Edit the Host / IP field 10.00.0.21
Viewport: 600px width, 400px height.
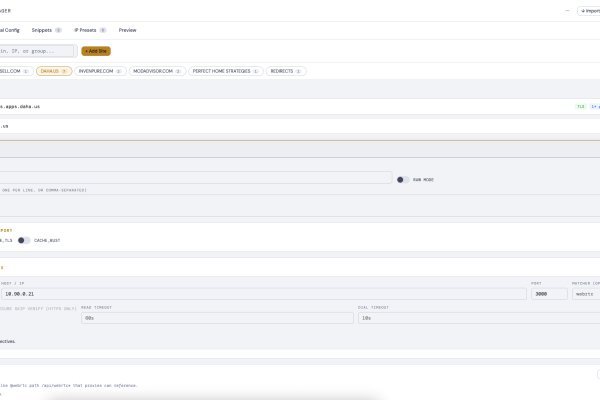[264, 294]
